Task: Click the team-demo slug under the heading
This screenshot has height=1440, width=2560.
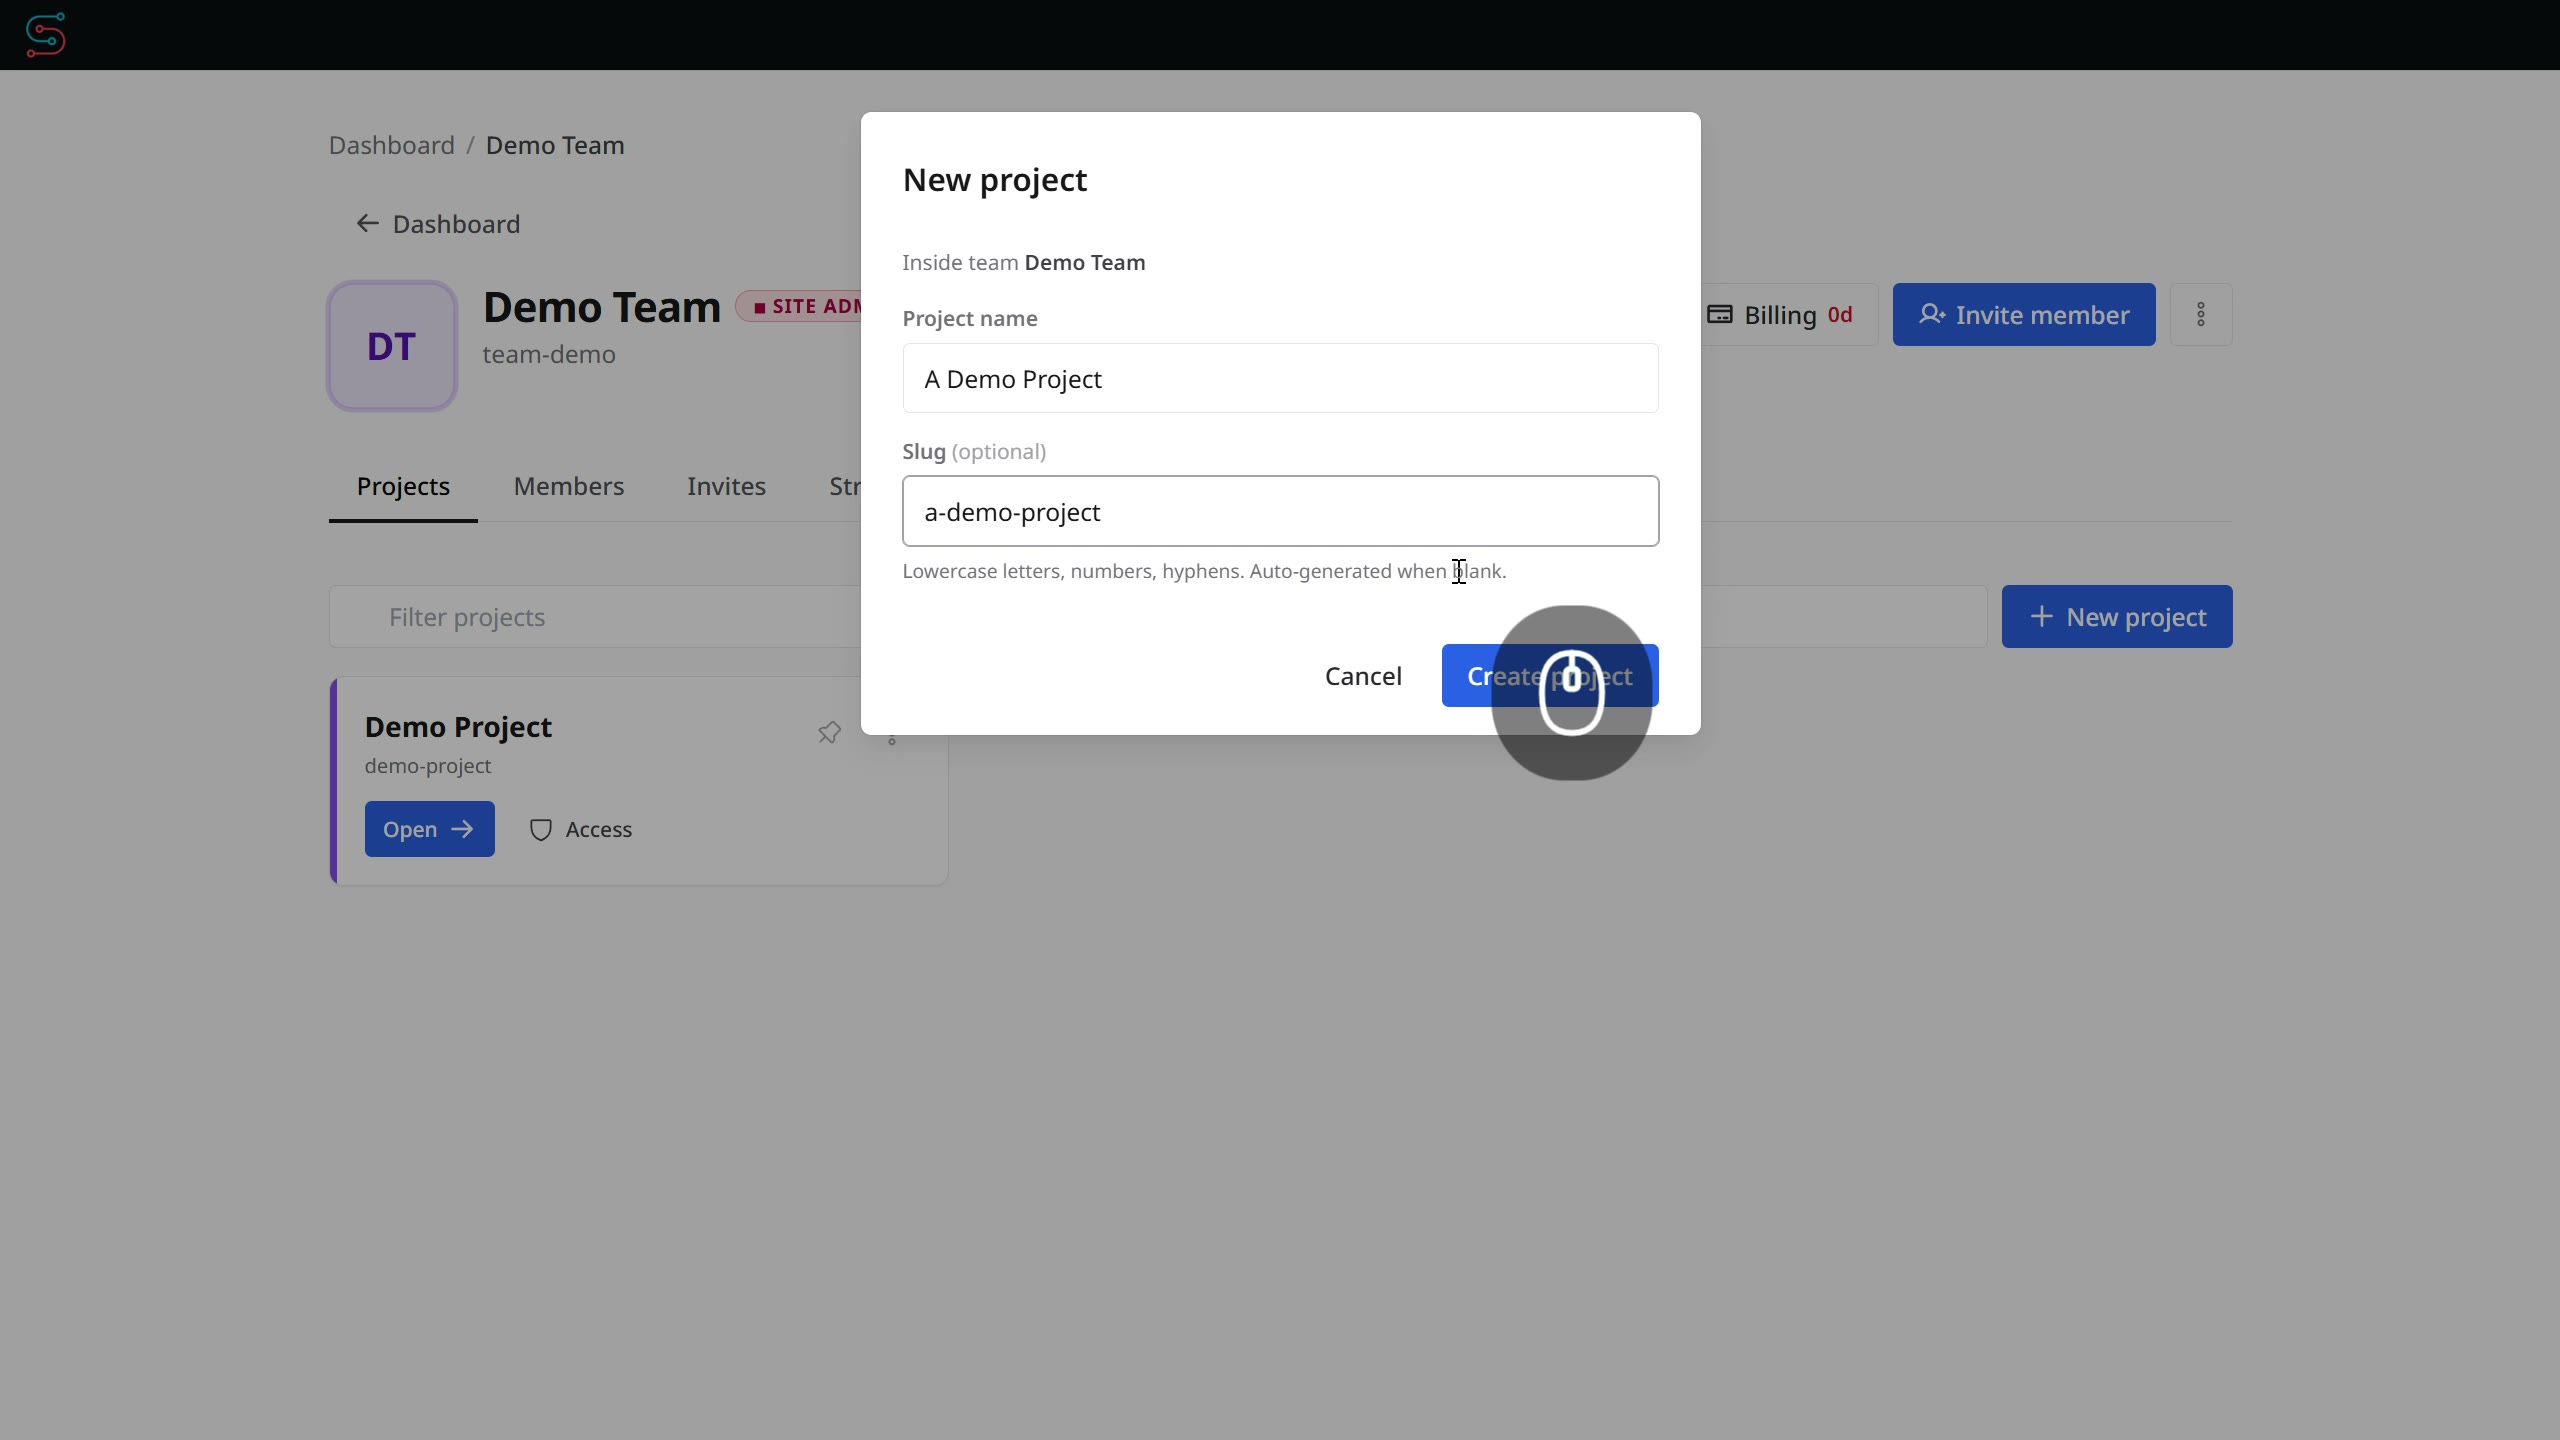Action: click(x=549, y=355)
